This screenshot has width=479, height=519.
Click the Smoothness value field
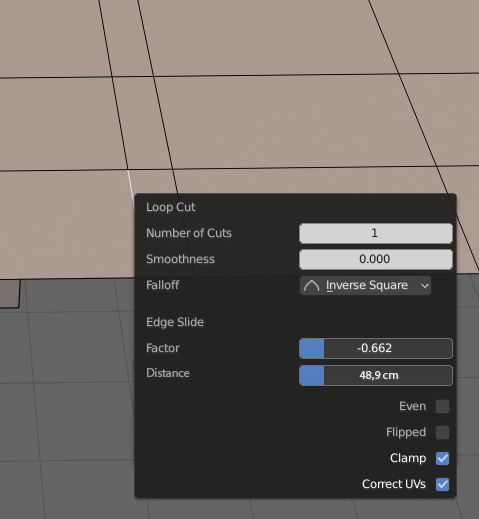(376, 259)
